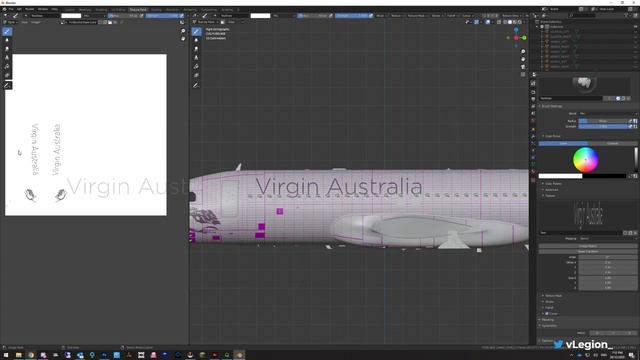Select the Clone tool in the image editor toolbar
The width and height of the screenshot is (640, 360).
pyautogui.click(x=7, y=58)
